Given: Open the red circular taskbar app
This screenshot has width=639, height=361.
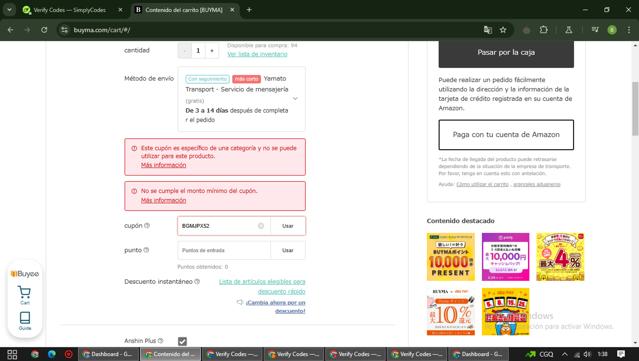Looking at the screenshot, I should [69, 354].
